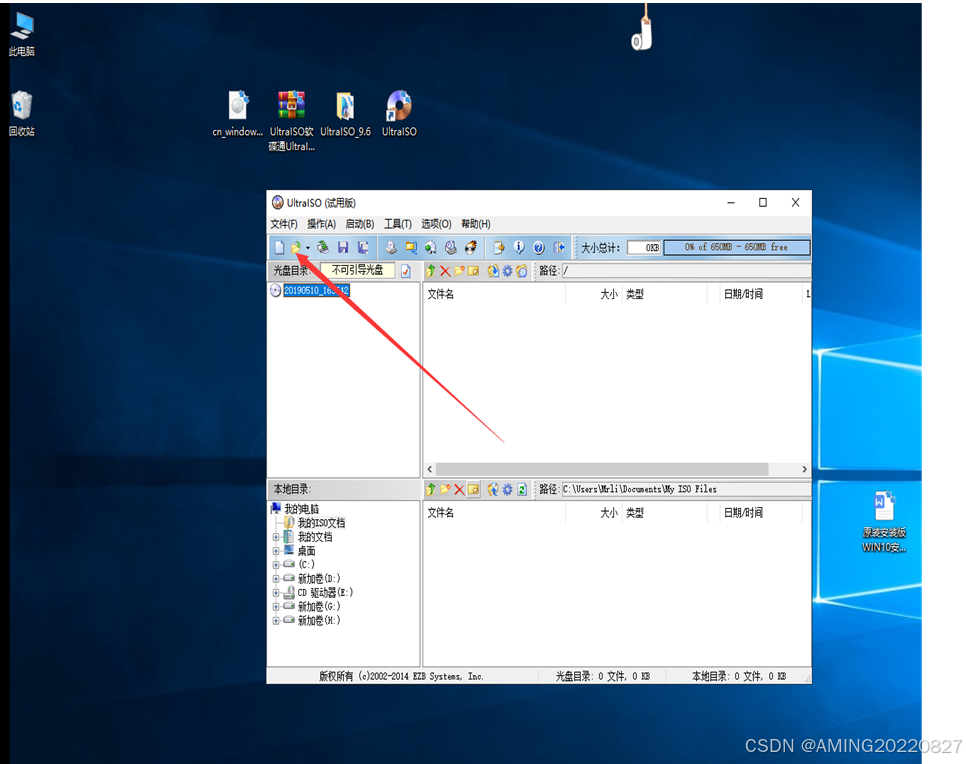Click the Save floppy disk toolbar icon

point(343,248)
